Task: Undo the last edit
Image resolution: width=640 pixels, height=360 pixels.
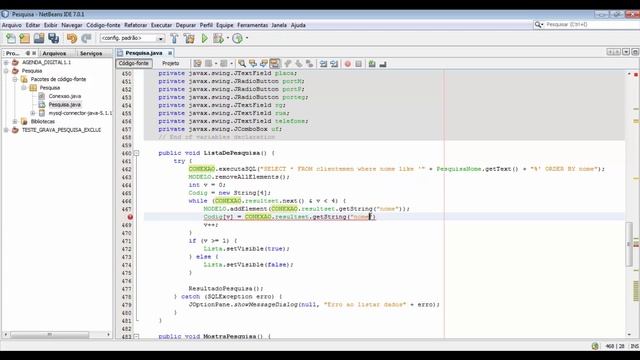Action: (72, 38)
